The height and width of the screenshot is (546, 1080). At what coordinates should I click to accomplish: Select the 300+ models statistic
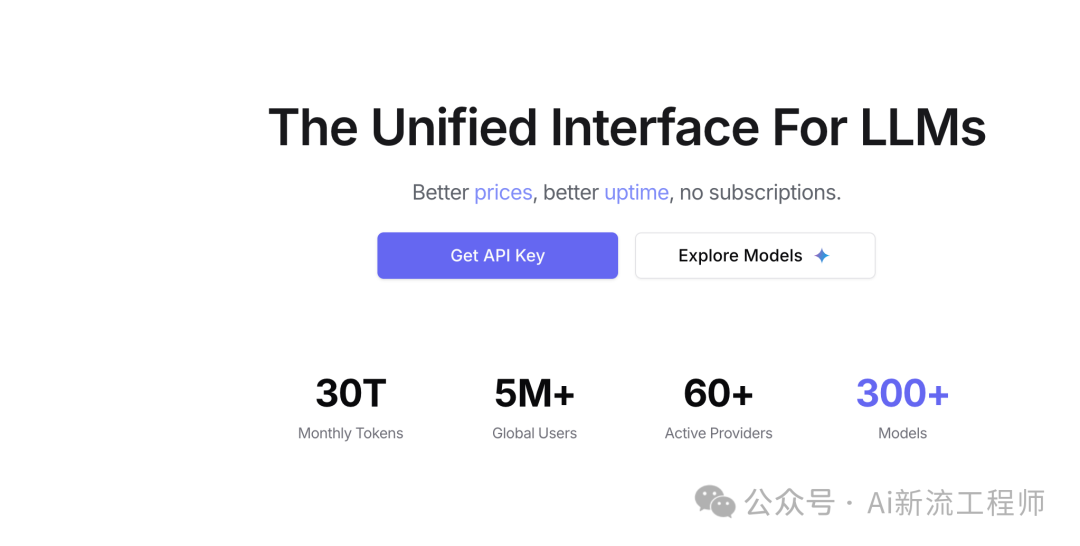point(902,394)
